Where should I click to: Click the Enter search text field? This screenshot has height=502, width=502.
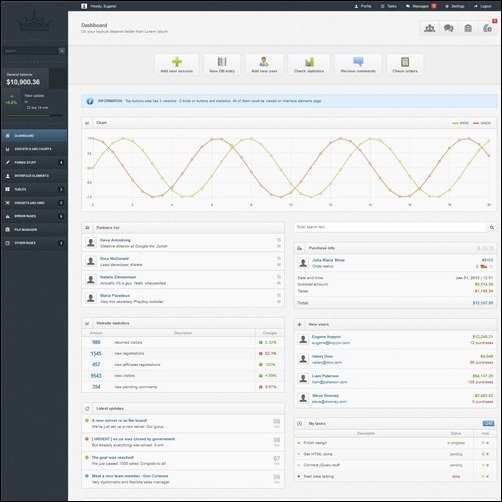pyautogui.click(x=390, y=227)
